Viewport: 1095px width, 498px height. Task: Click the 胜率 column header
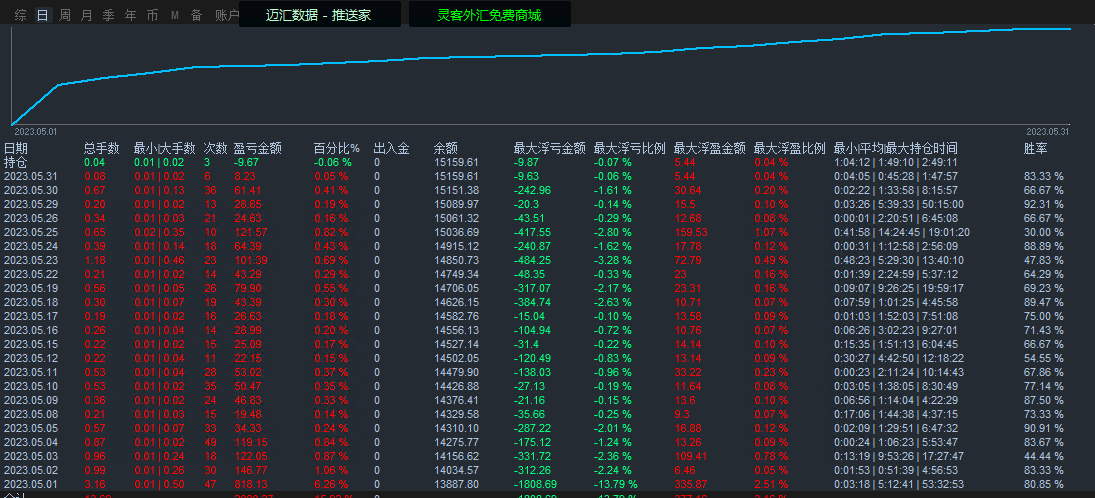point(1036,148)
